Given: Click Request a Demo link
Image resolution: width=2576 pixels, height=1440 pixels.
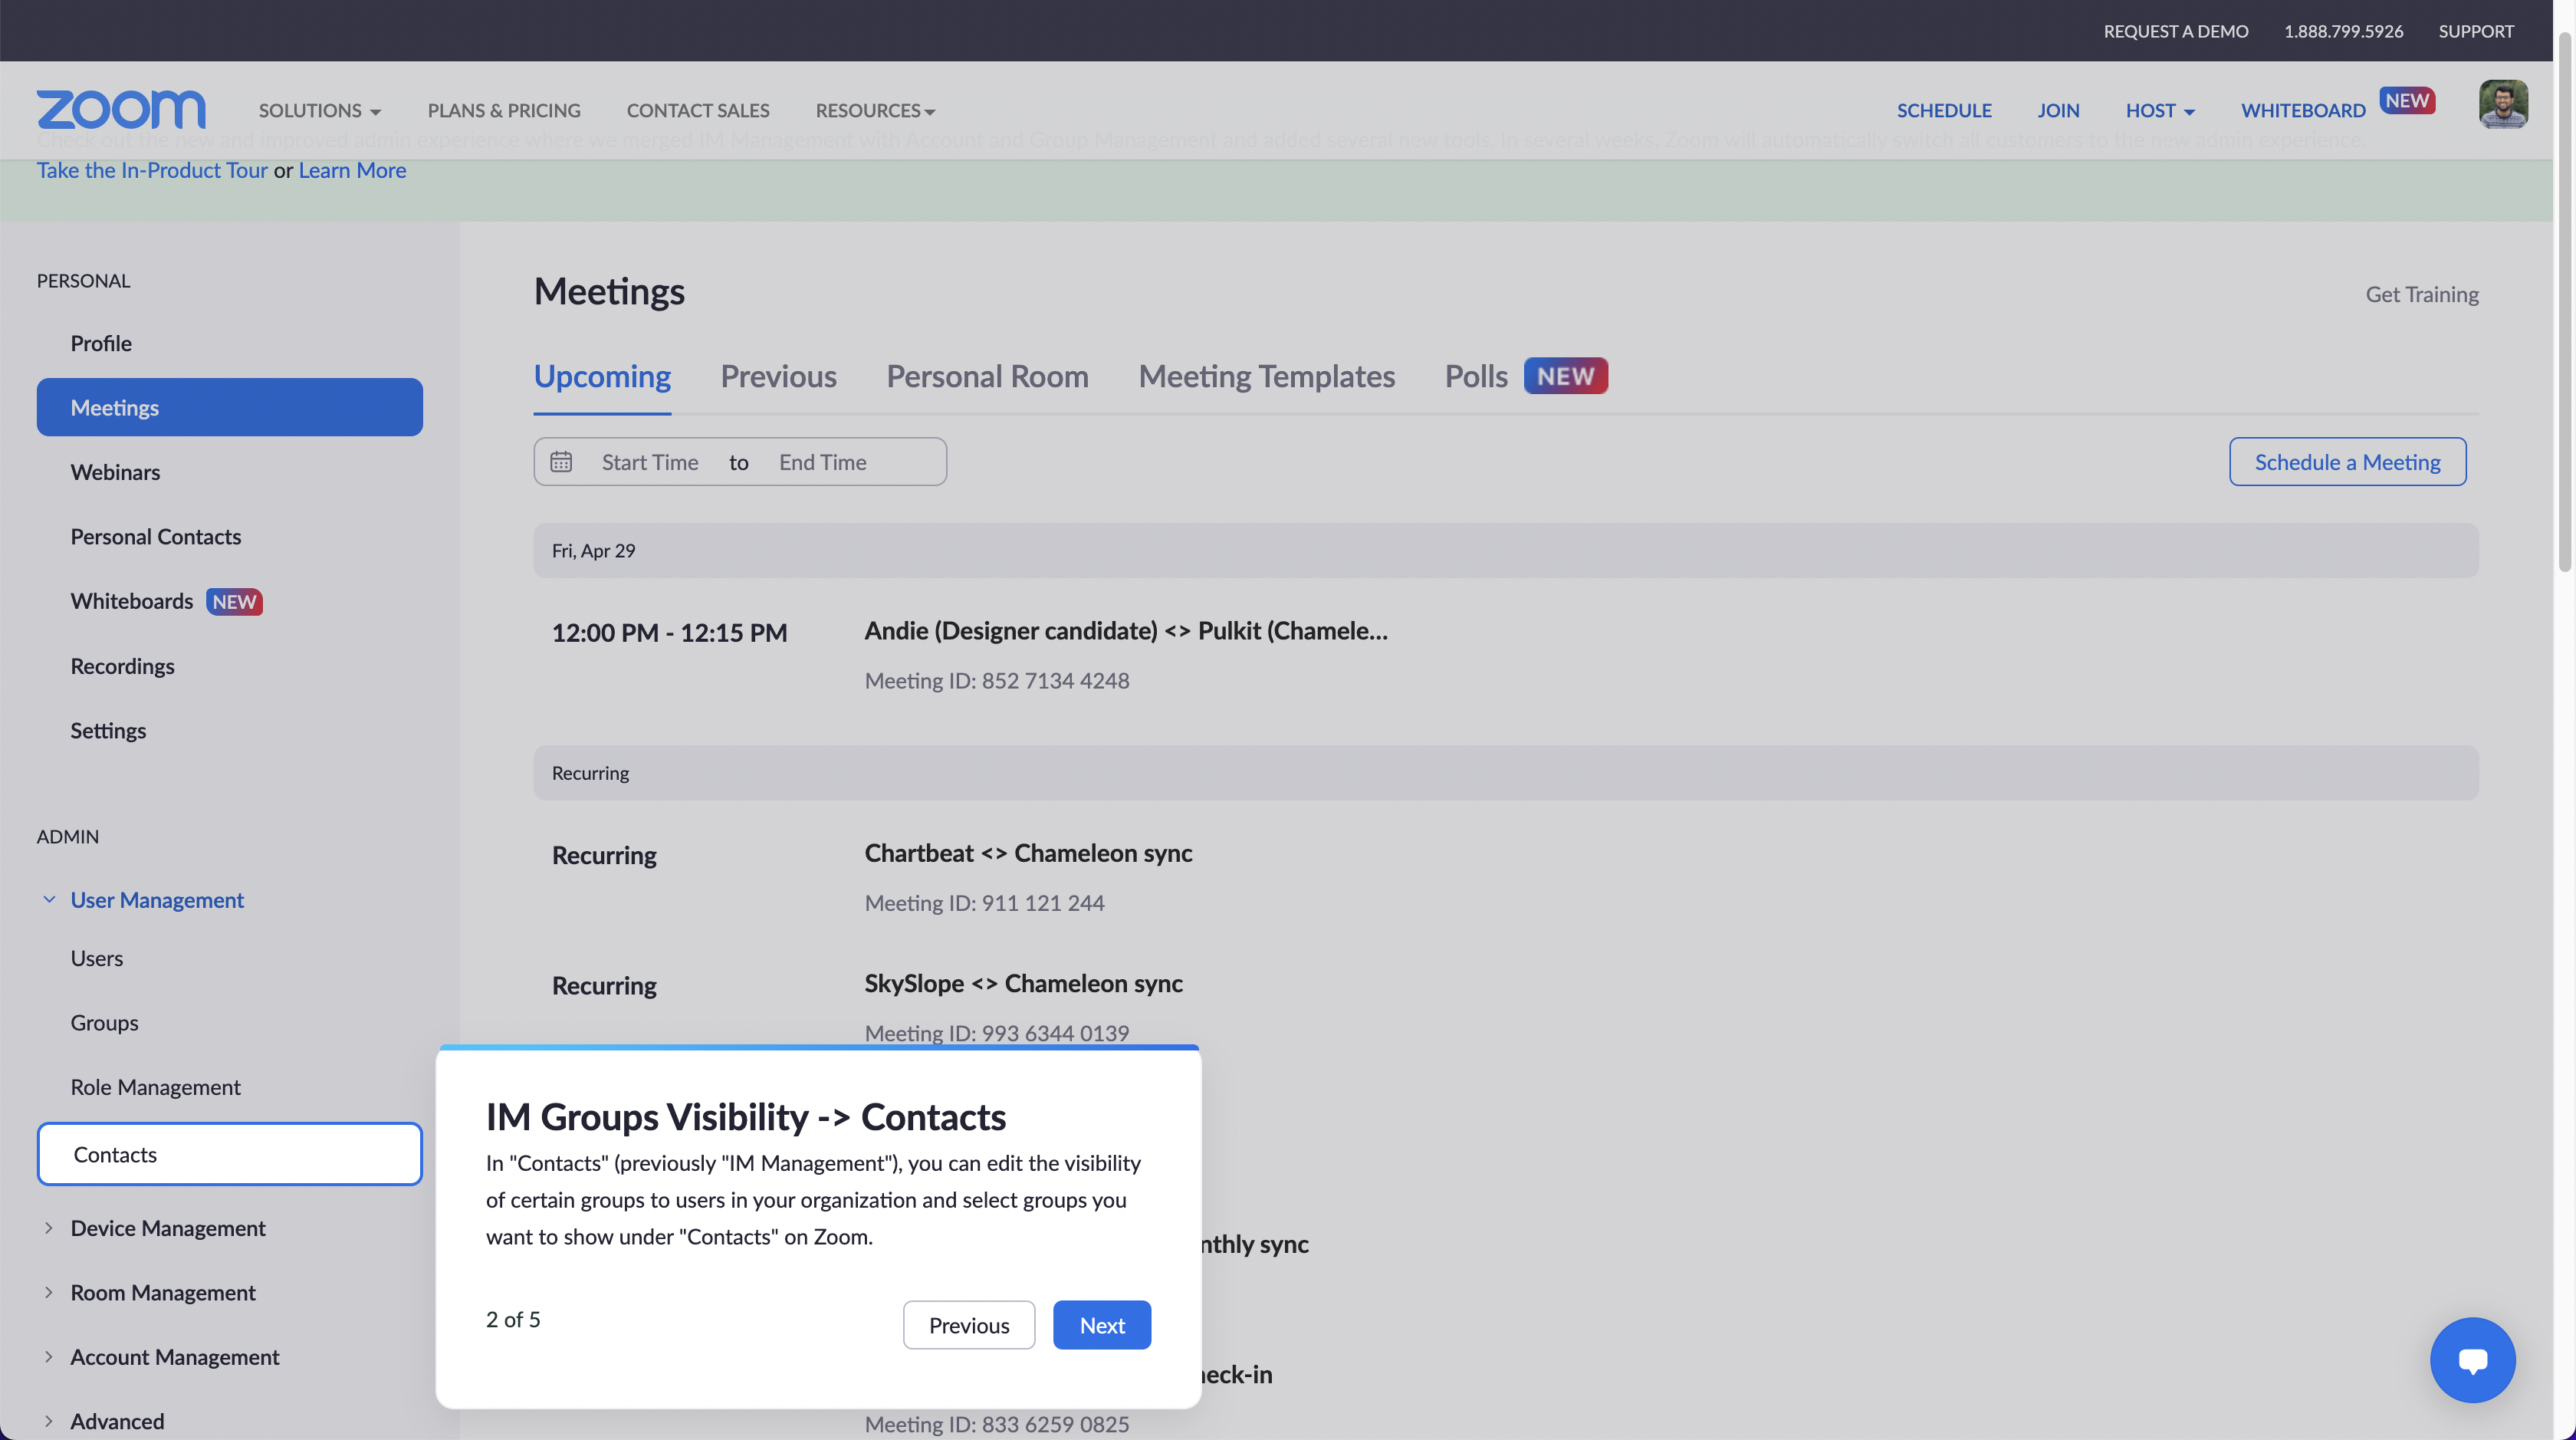Looking at the screenshot, I should pos(2175,31).
